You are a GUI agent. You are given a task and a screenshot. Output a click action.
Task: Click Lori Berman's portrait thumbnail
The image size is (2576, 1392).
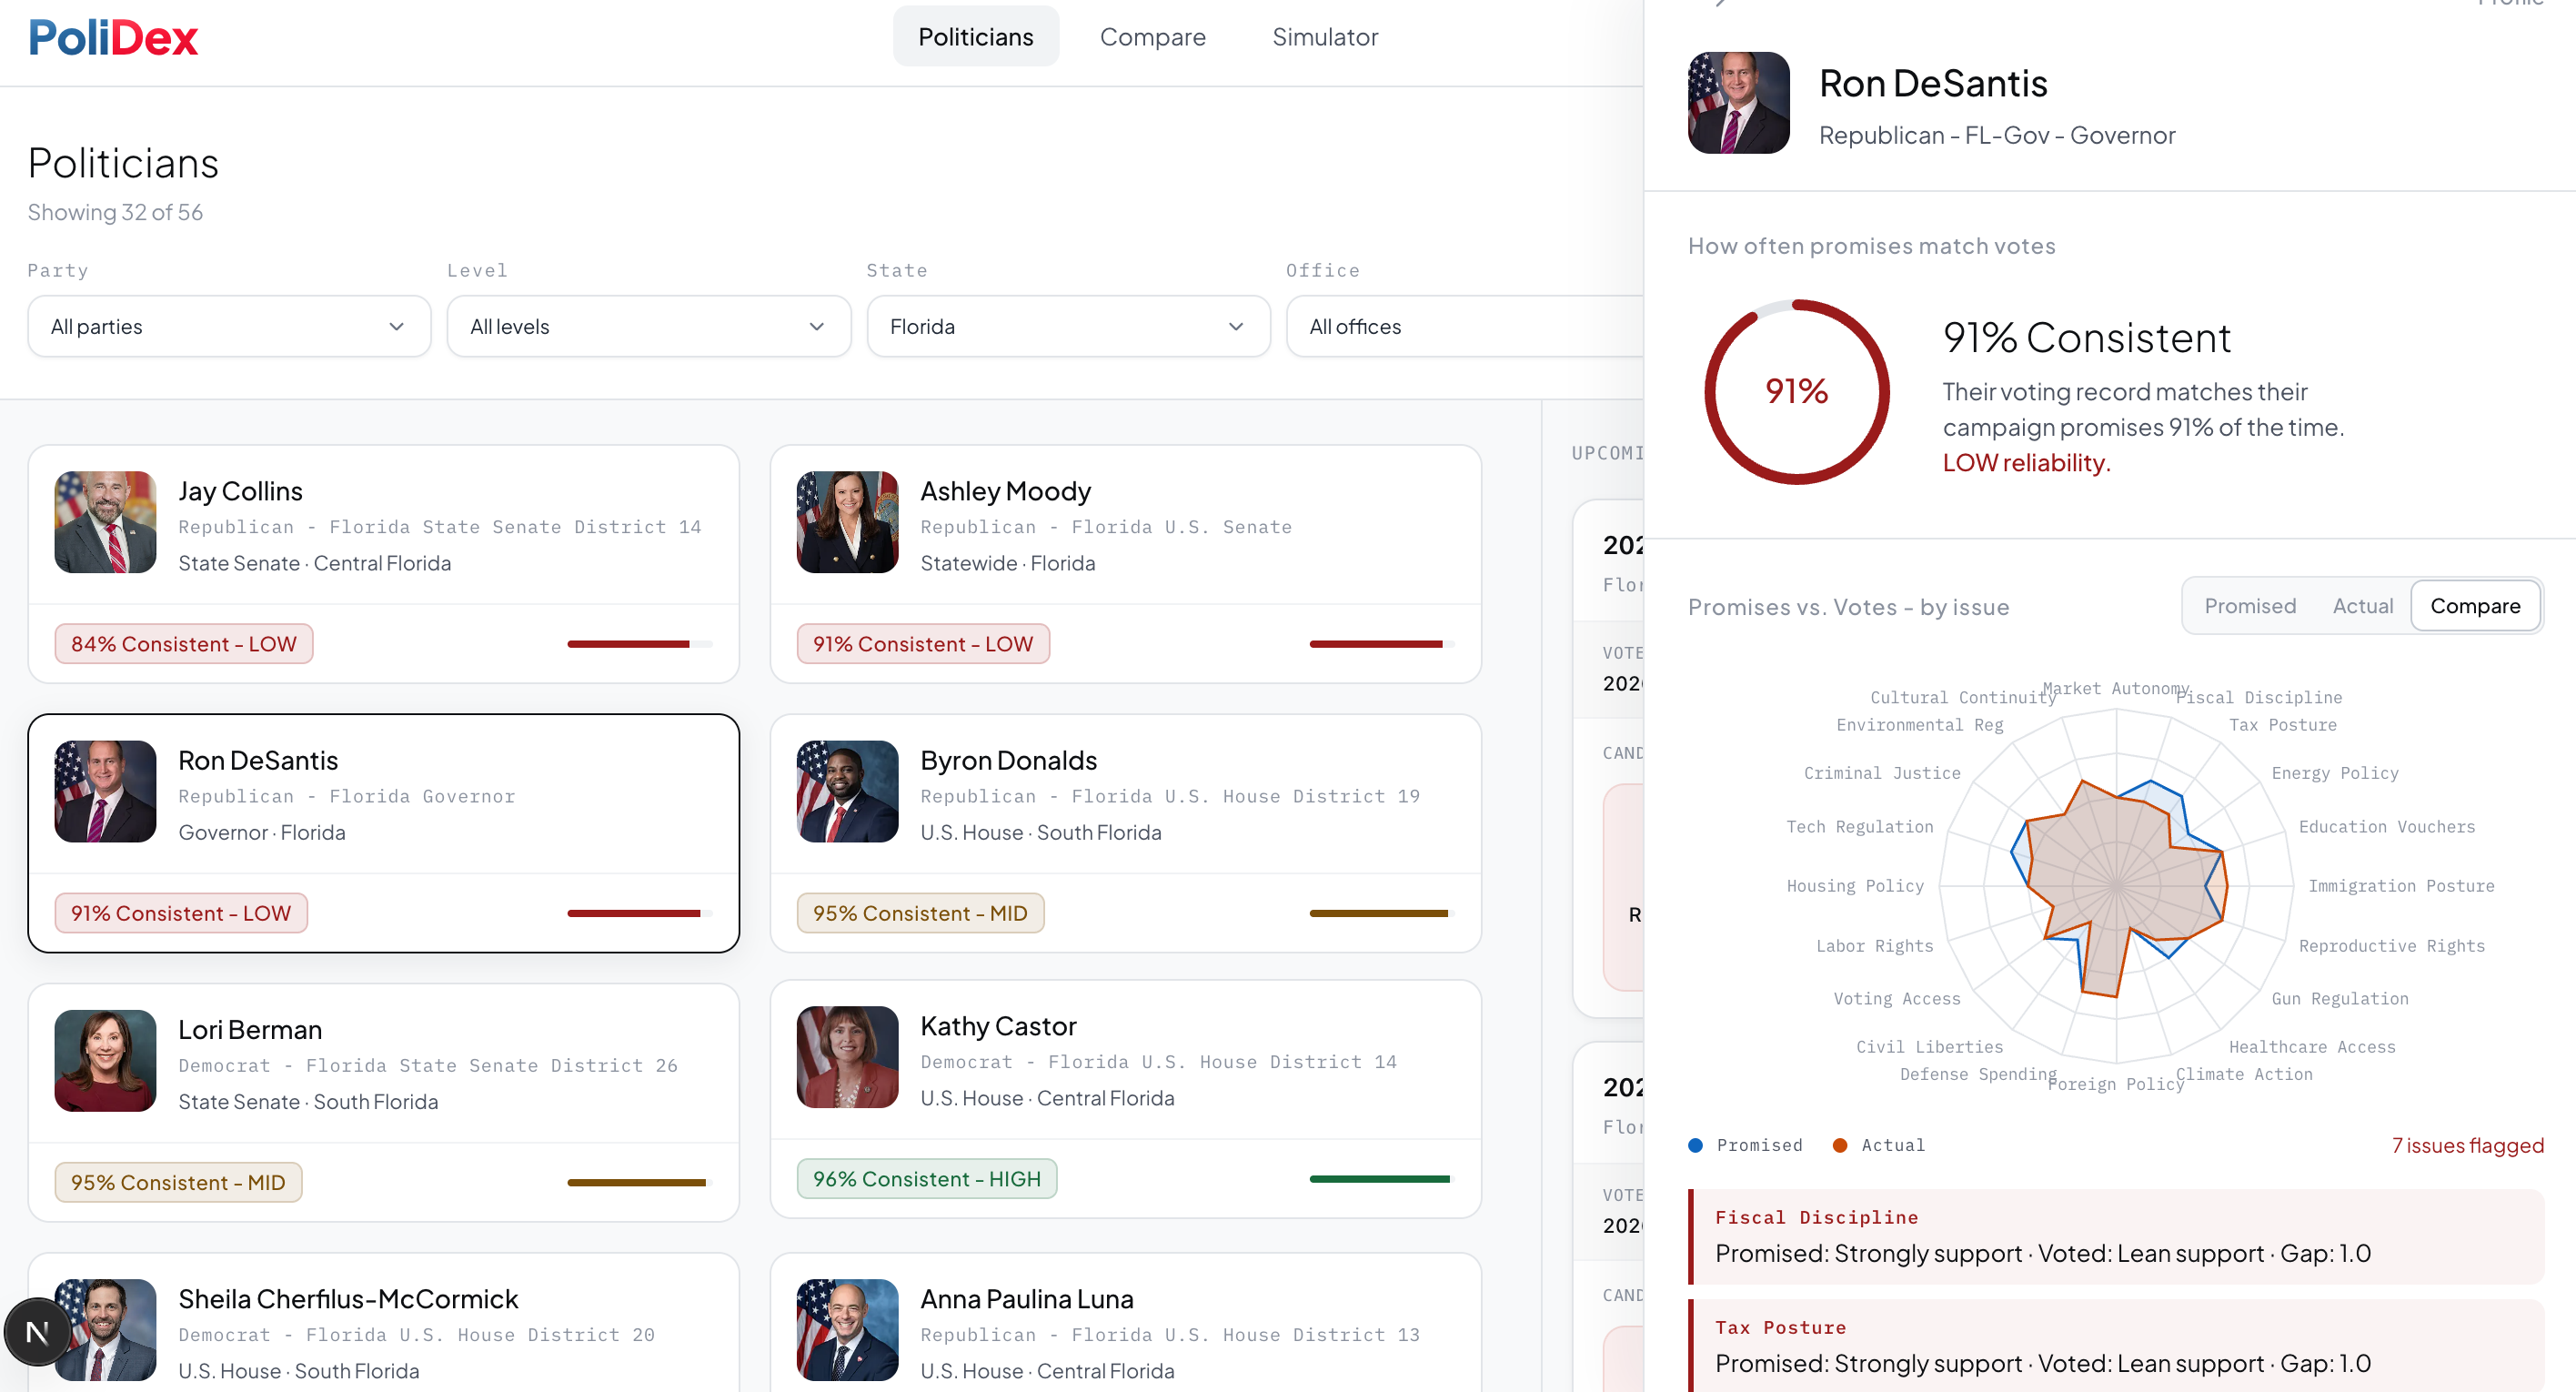coord(106,1061)
